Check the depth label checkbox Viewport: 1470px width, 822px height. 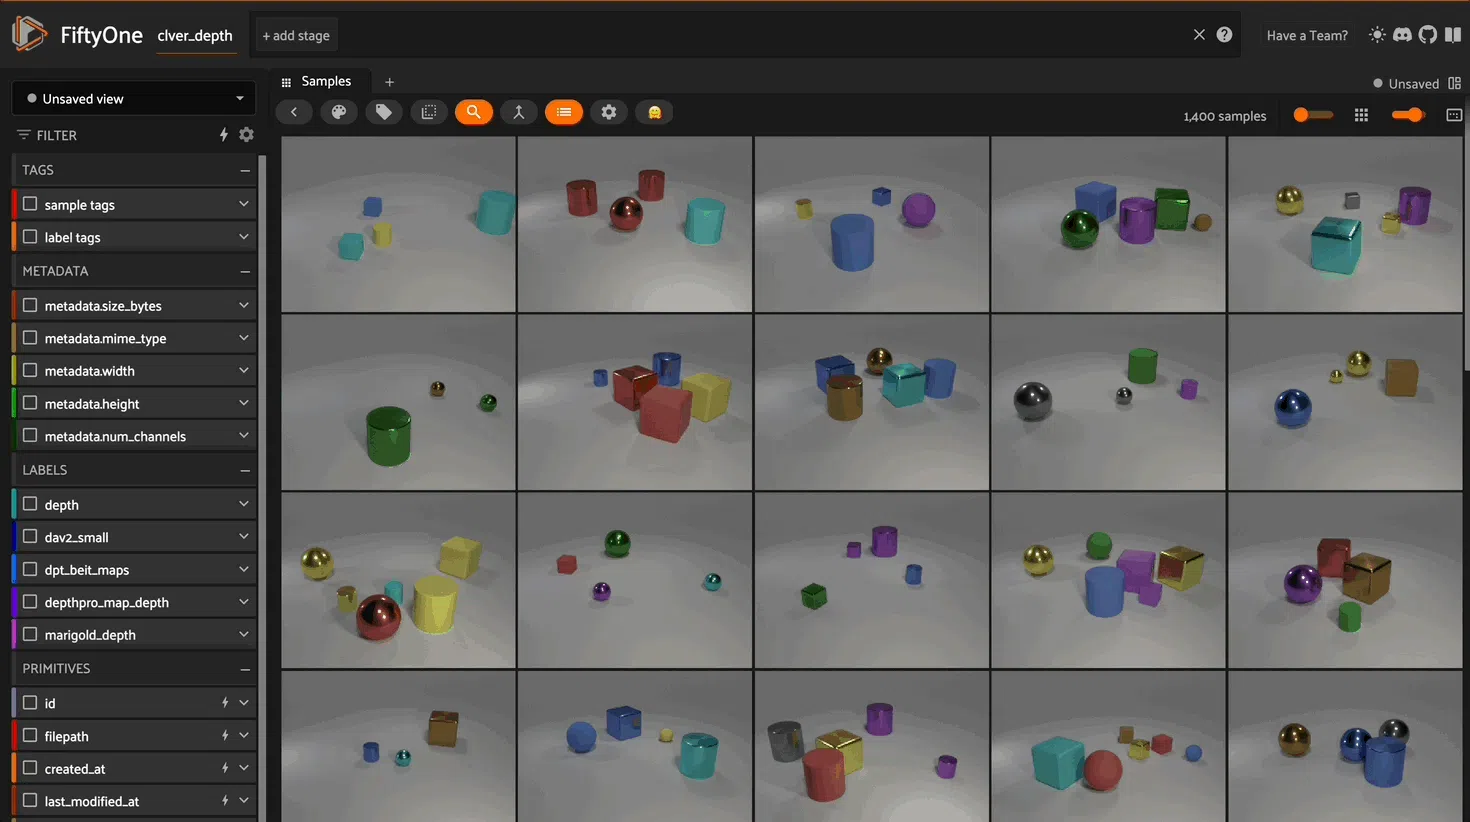30,504
